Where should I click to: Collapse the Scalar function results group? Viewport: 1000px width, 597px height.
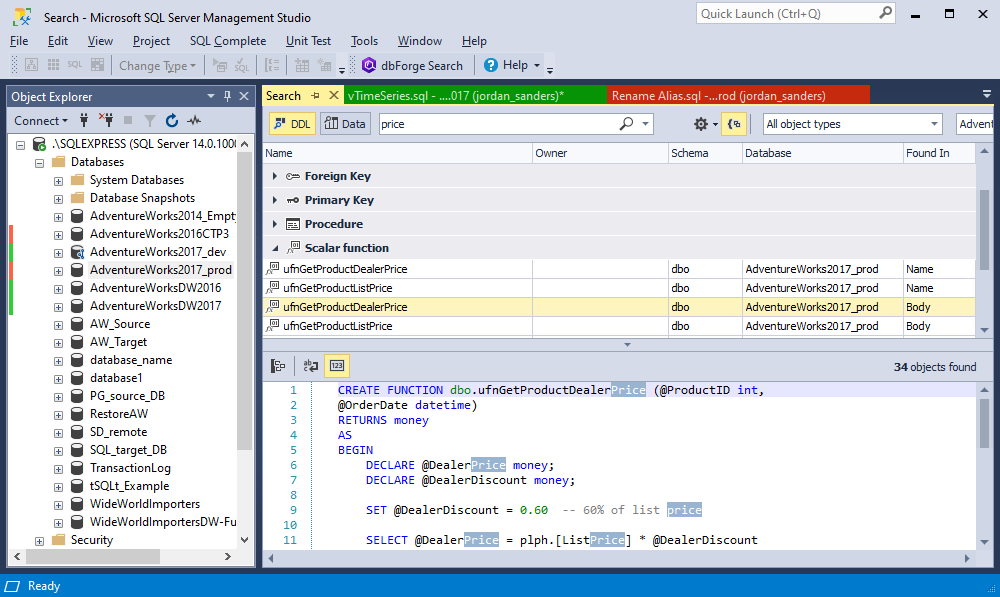point(275,248)
